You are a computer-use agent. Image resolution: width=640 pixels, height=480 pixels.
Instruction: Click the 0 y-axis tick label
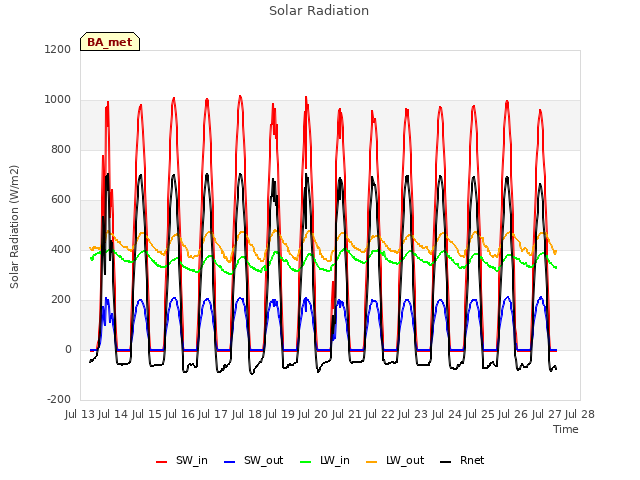(68, 350)
